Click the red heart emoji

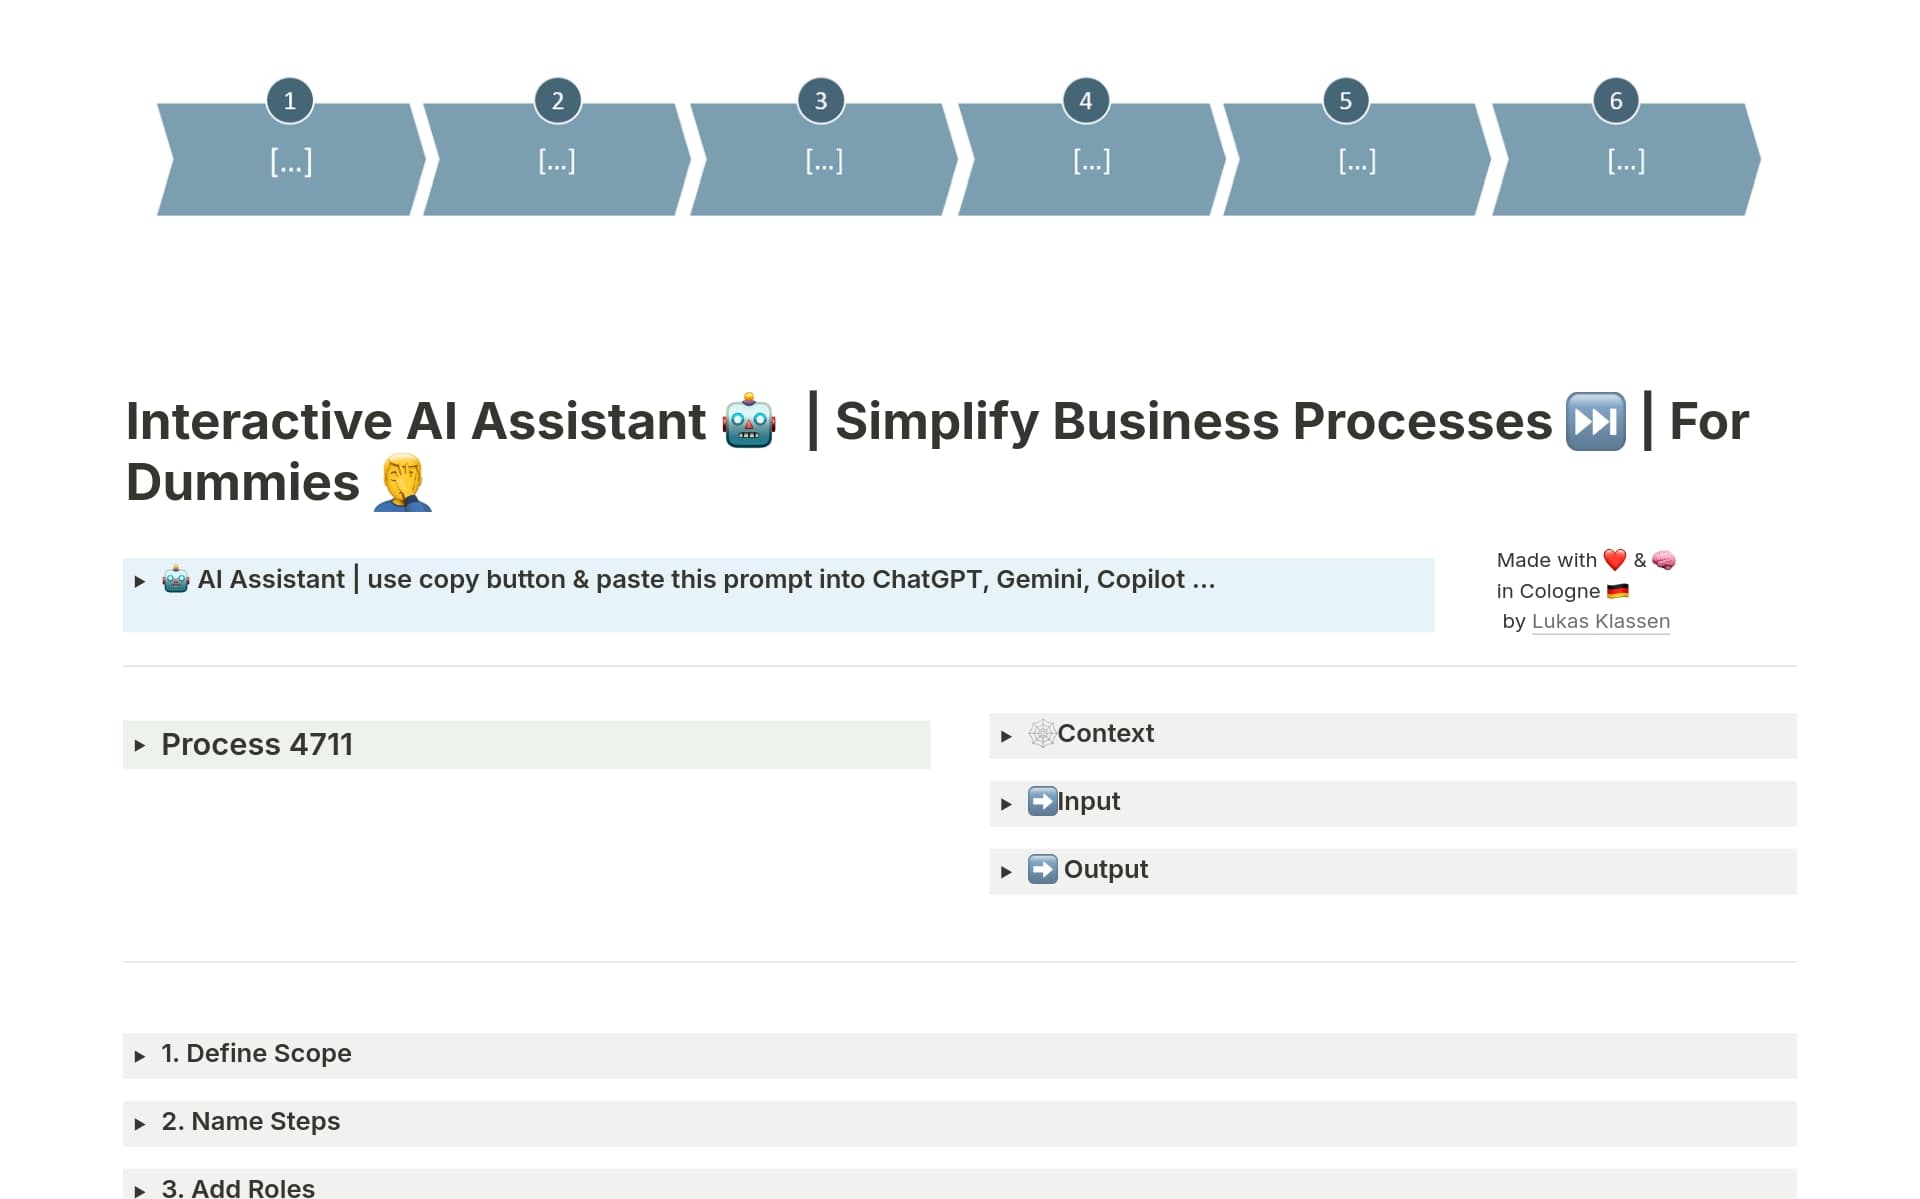(1614, 560)
